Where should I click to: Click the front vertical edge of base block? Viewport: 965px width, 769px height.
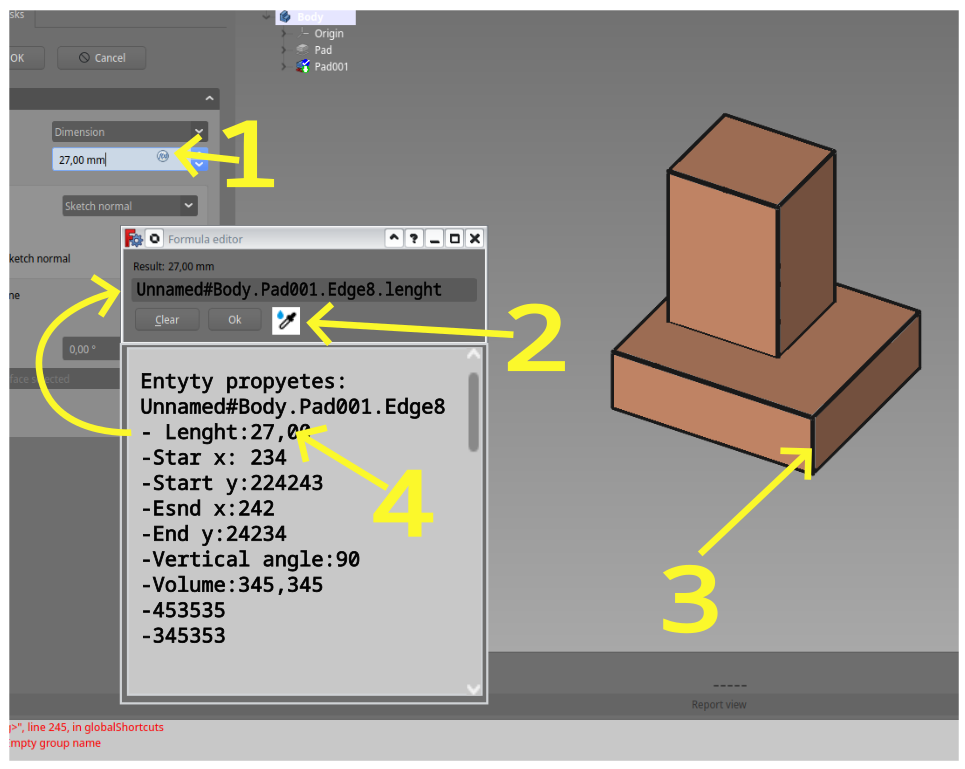[x=813, y=447]
